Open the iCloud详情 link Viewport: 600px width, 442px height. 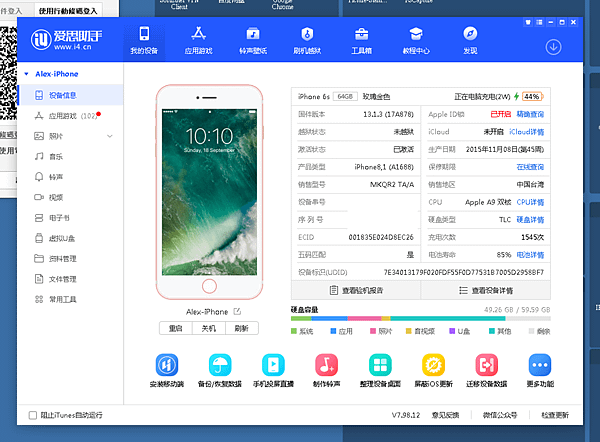[527, 132]
